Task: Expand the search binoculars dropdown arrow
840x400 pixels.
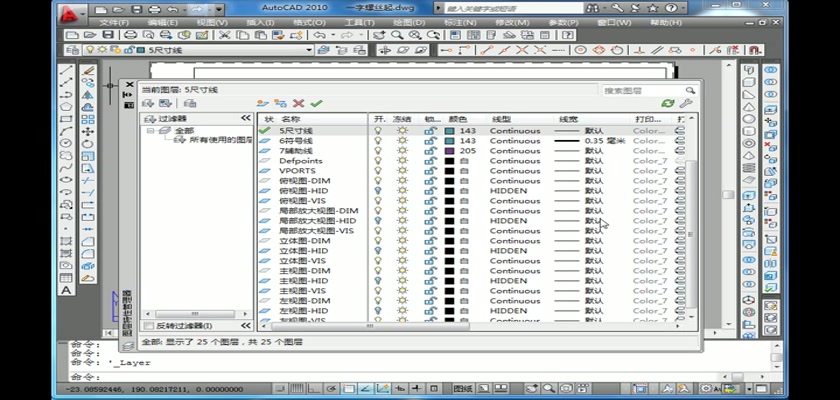Action: (605, 8)
